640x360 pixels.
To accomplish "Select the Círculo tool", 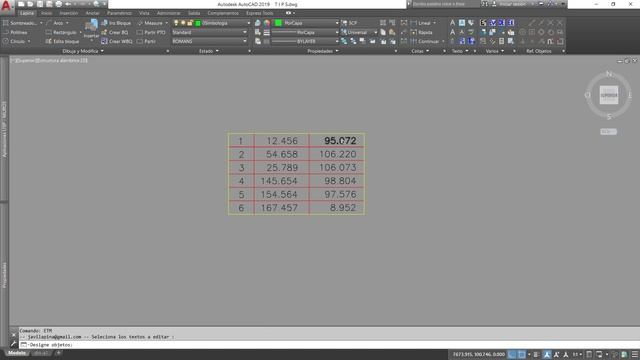I will (16, 41).
